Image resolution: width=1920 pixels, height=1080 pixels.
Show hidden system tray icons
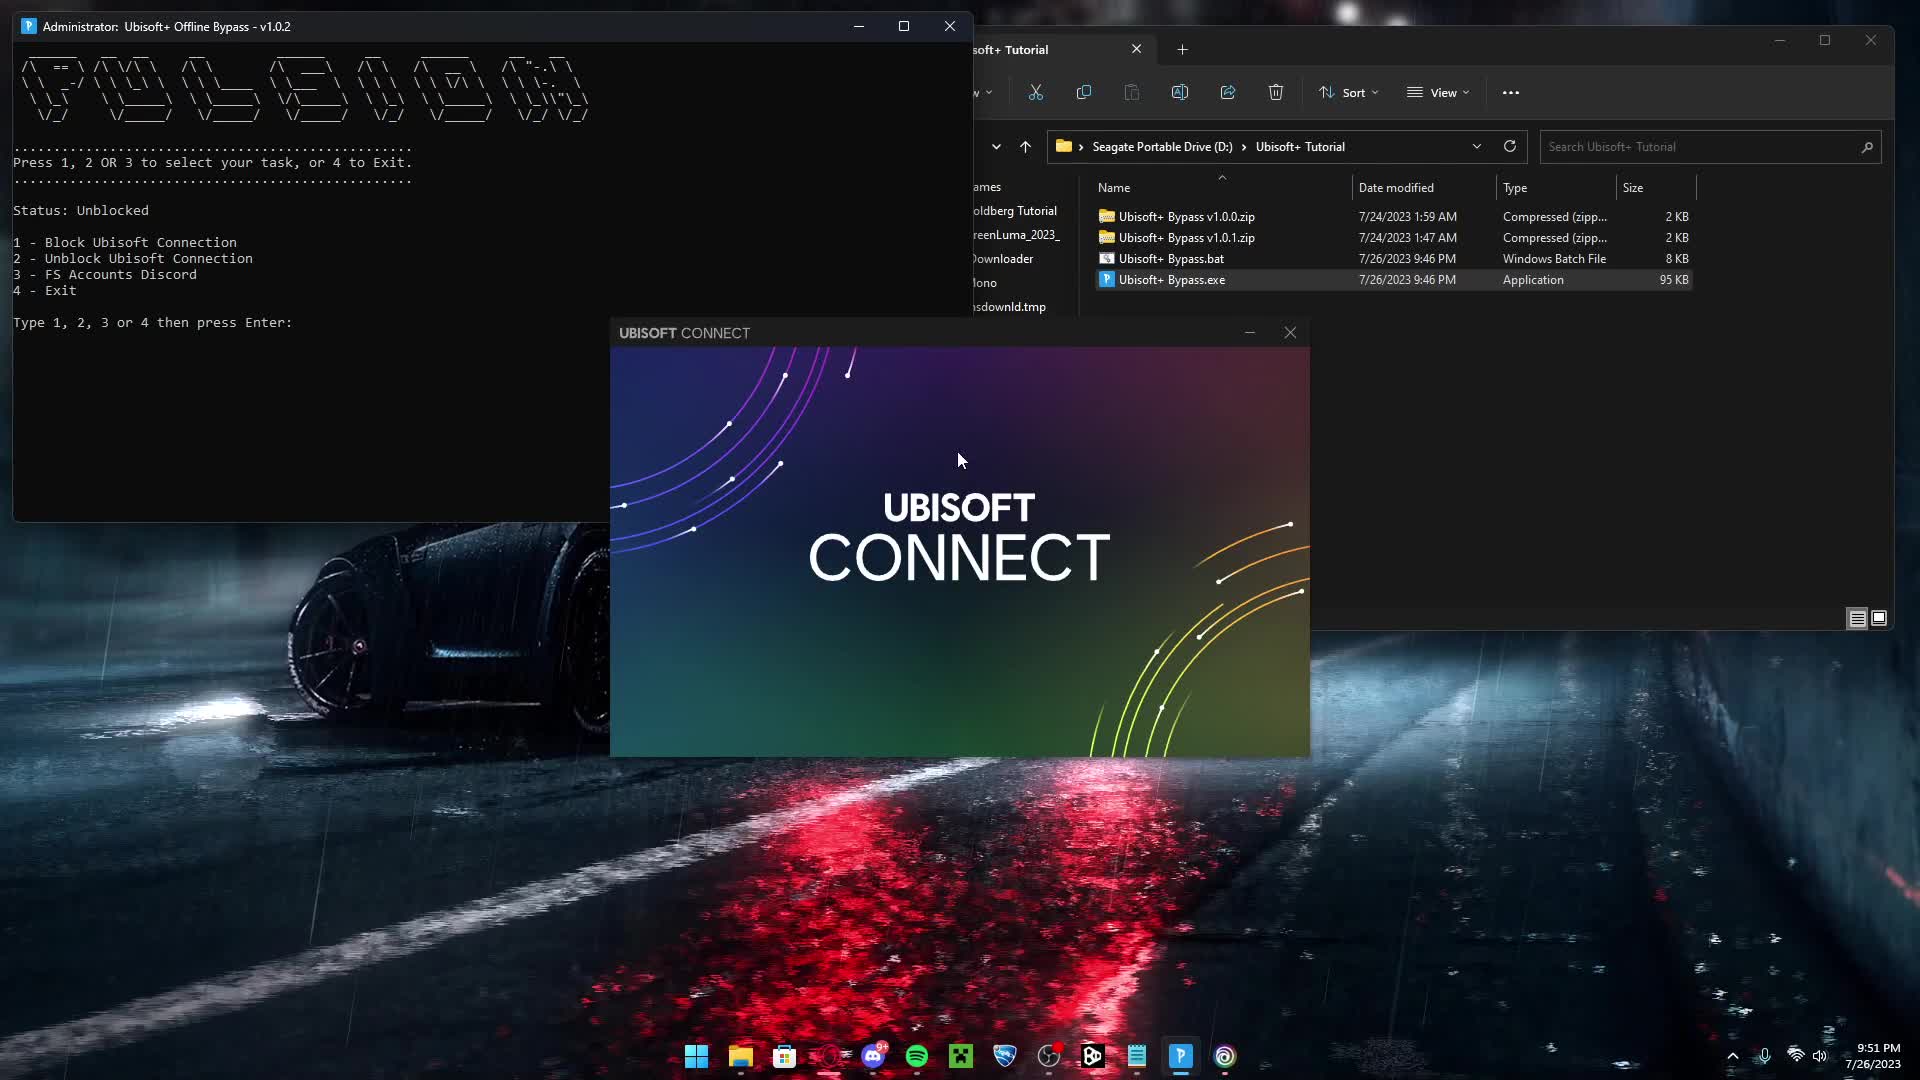click(x=1733, y=1056)
